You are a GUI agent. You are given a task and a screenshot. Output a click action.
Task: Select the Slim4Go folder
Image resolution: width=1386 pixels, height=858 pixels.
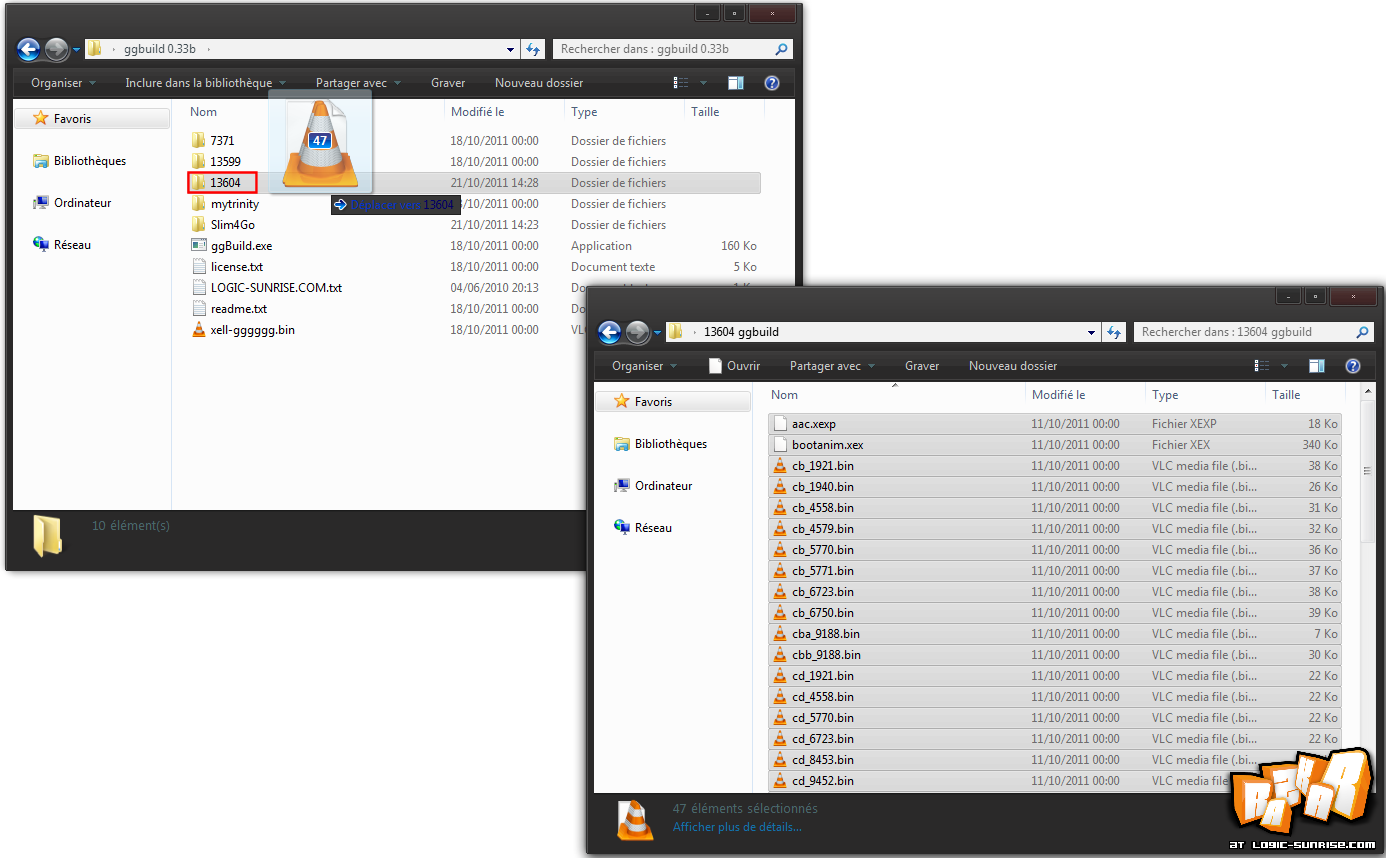[232, 225]
